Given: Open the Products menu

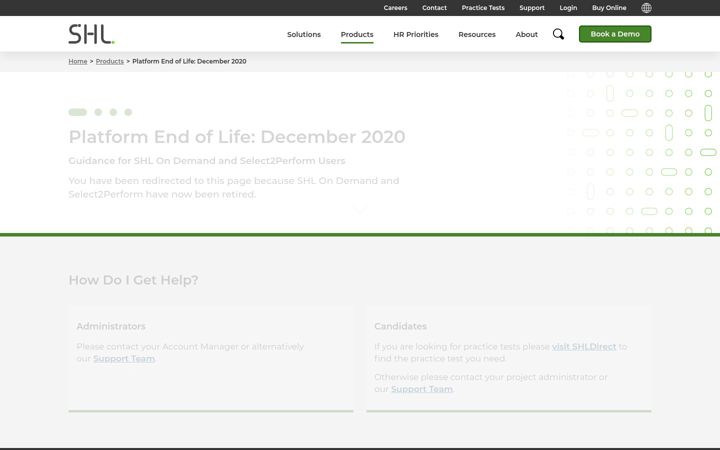Looking at the screenshot, I should (357, 34).
